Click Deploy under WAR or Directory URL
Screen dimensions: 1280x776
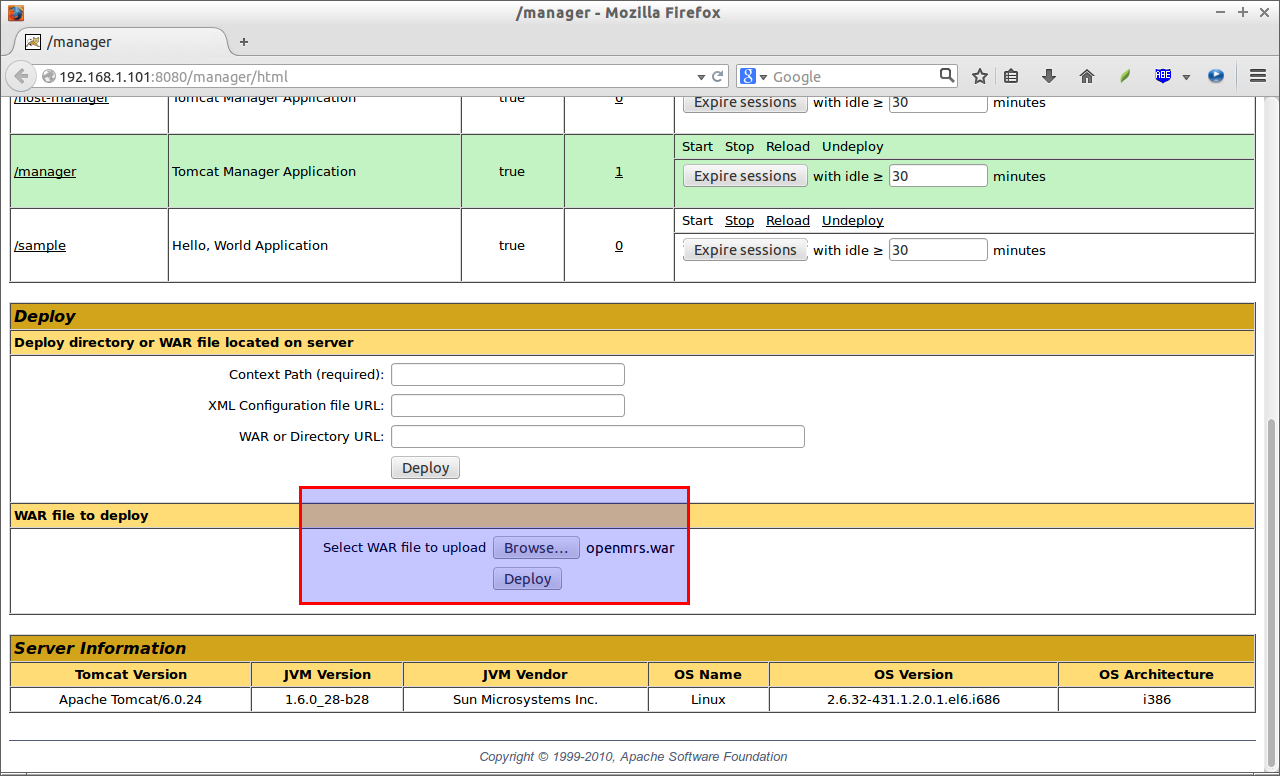[425, 468]
